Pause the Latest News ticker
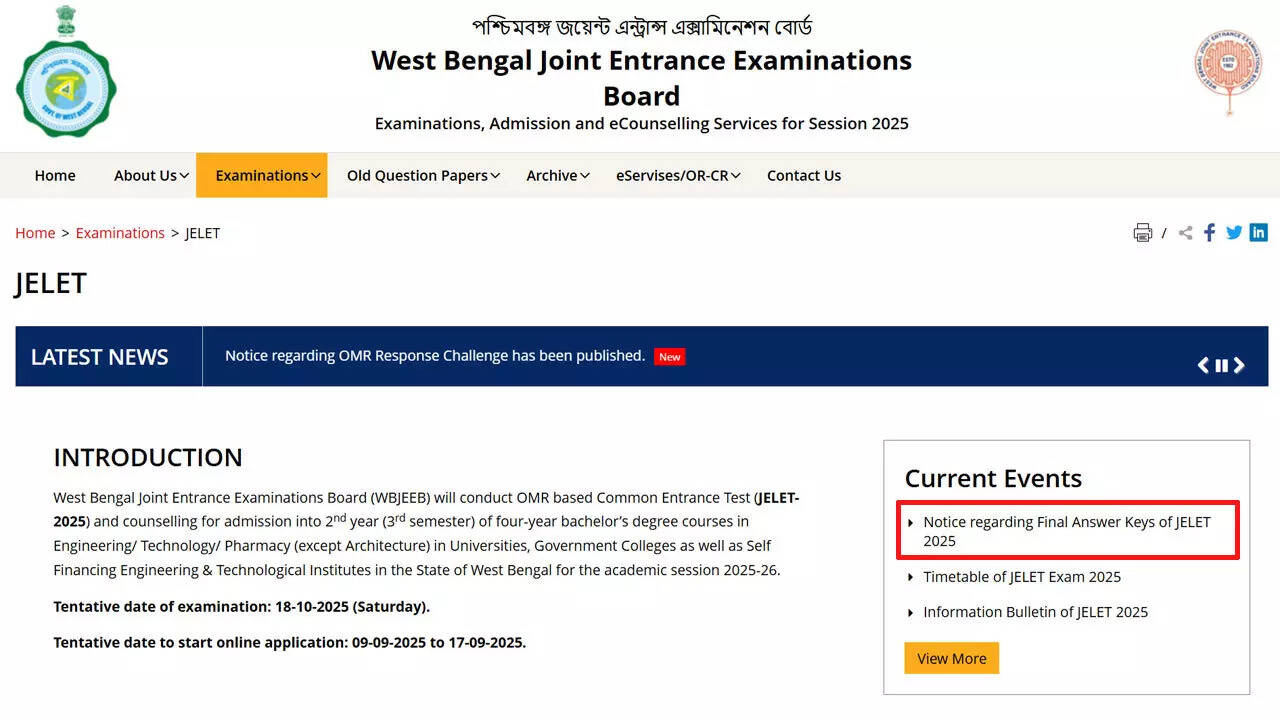The width and height of the screenshot is (1280, 720). (1221, 365)
